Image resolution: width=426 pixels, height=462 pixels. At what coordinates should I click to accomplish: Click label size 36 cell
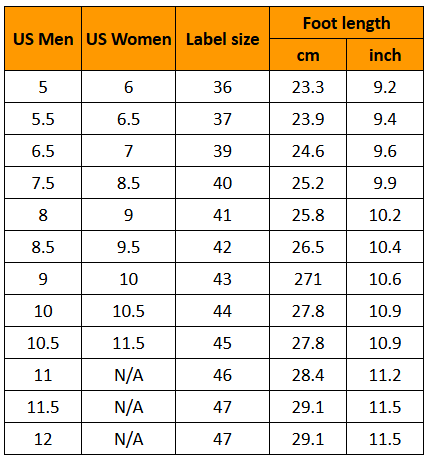[x=222, y=87]
